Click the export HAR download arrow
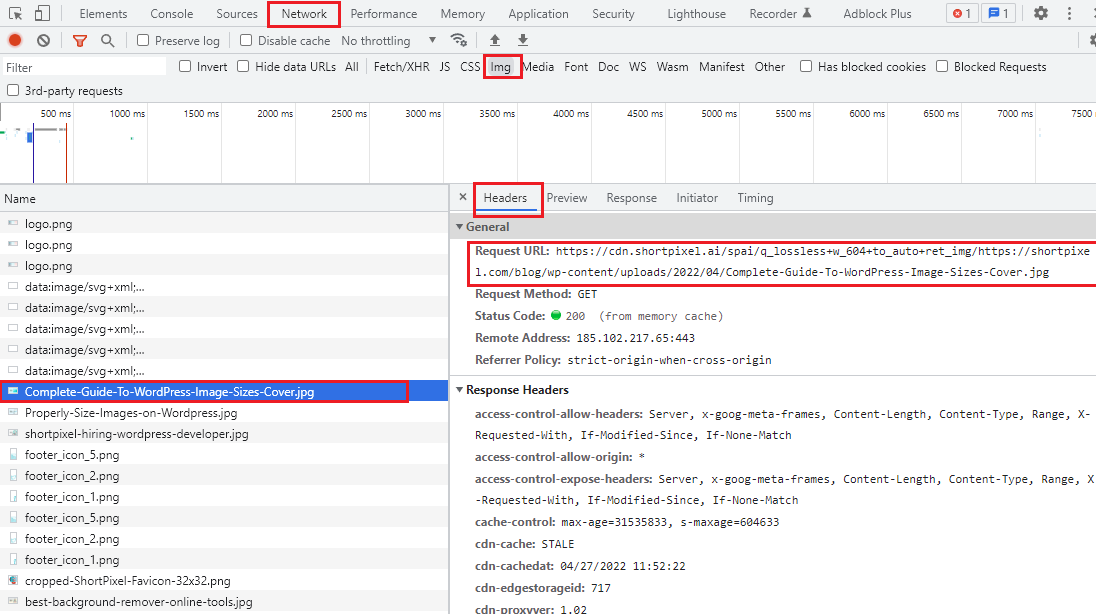 [522, 41]
